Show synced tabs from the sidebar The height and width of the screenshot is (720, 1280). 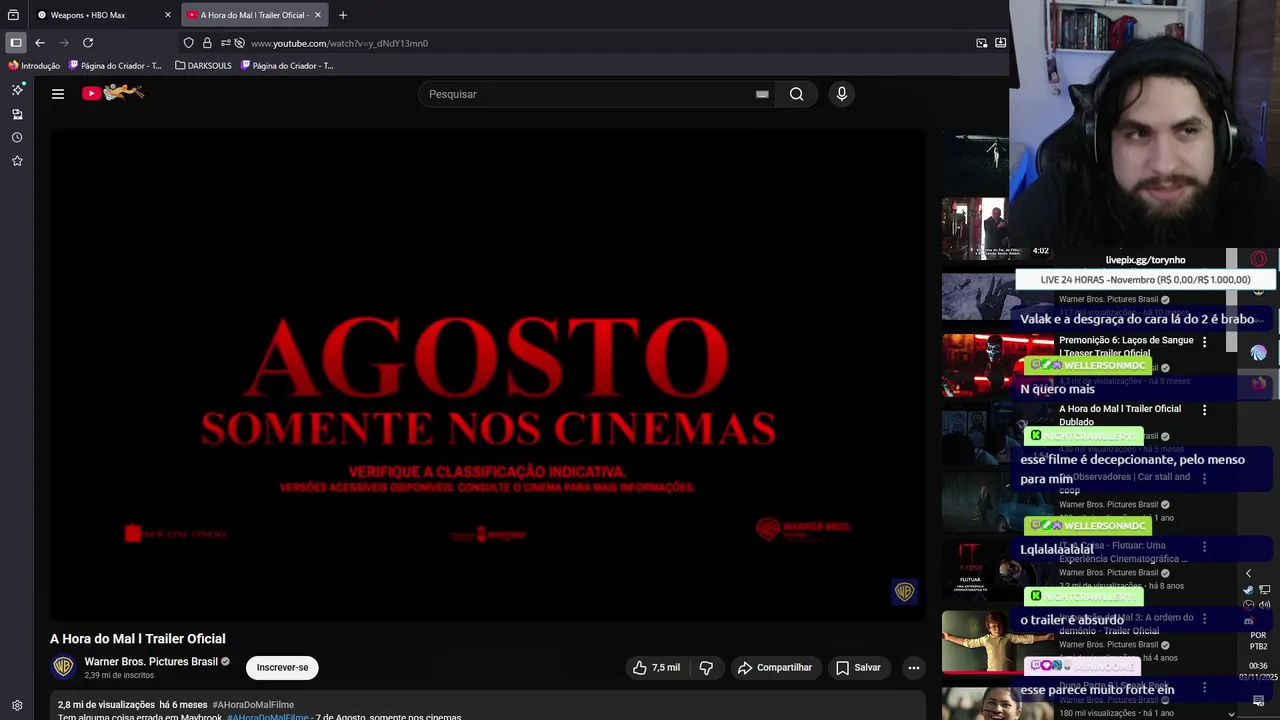tap(17, 114)
